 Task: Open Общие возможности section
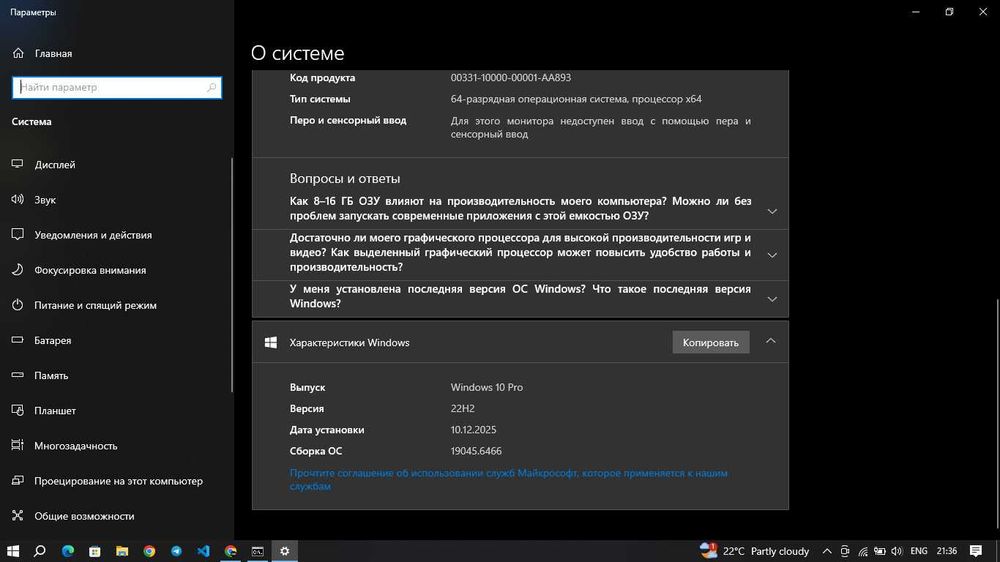[117, 515]
